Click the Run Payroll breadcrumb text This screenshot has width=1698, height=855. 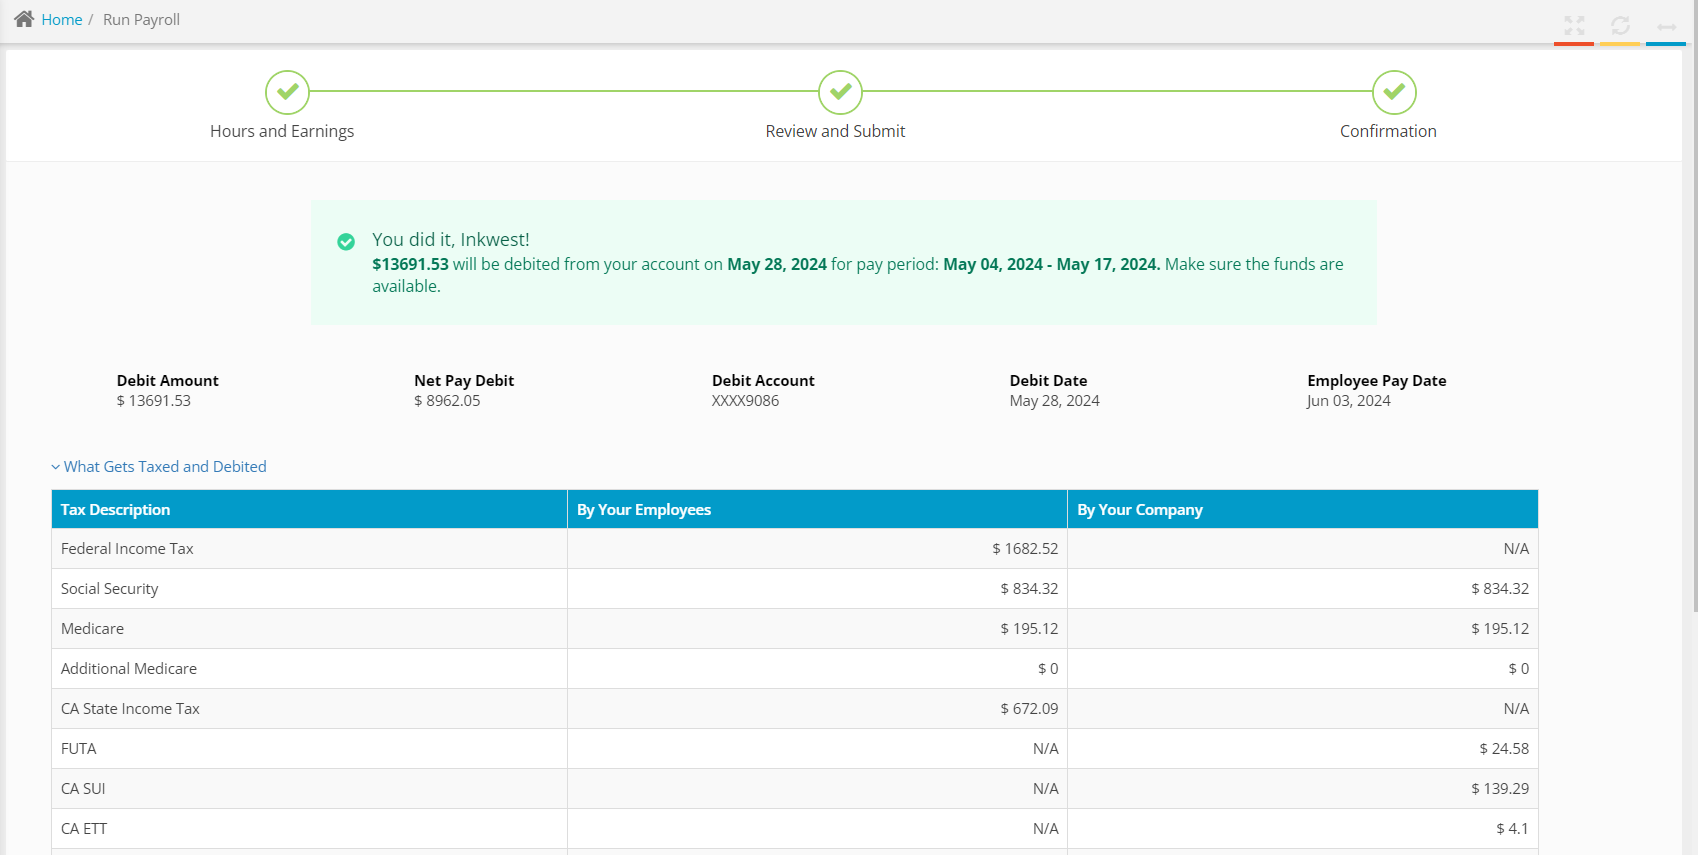pos(141,20)
